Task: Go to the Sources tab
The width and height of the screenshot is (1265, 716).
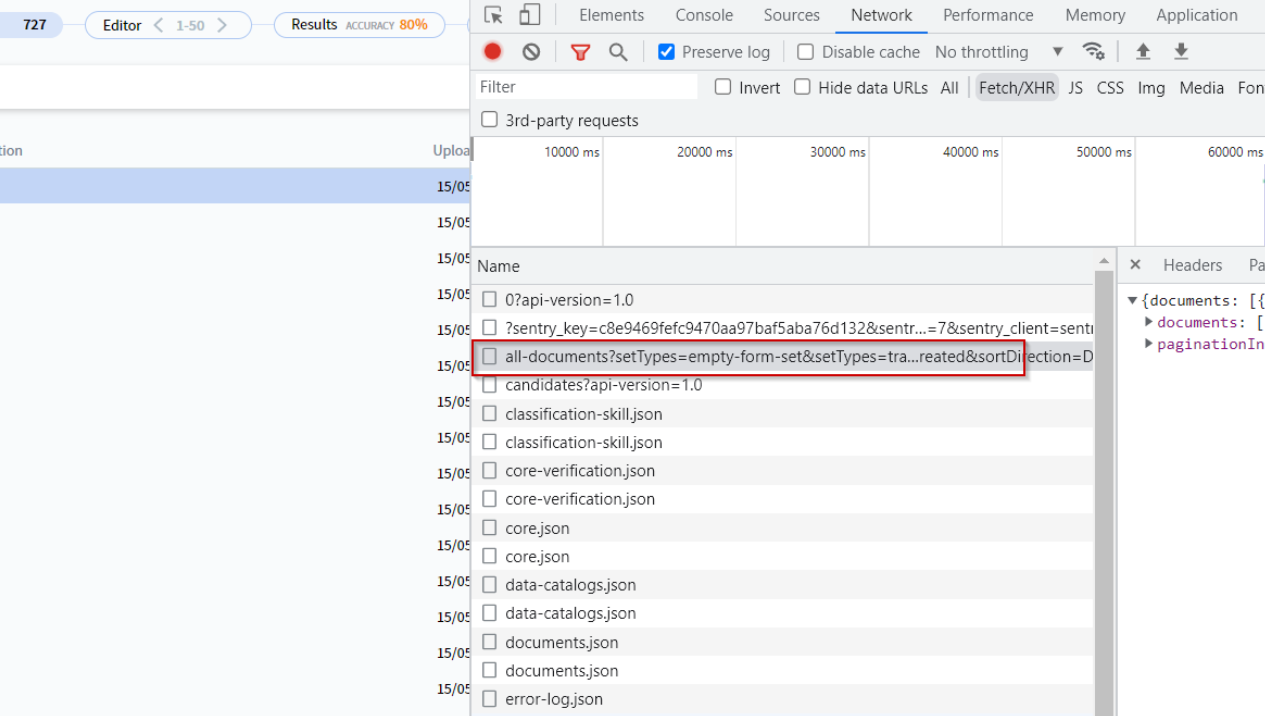Action: pyautogui.click(x=791, y=15)
